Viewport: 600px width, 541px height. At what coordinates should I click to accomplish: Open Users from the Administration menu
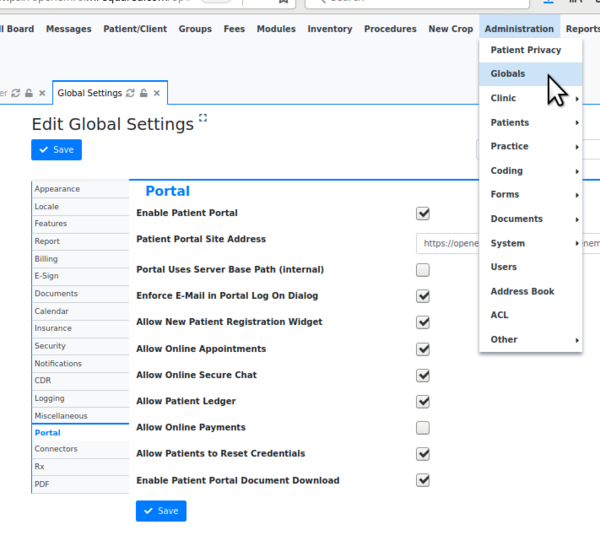(530, 267)
